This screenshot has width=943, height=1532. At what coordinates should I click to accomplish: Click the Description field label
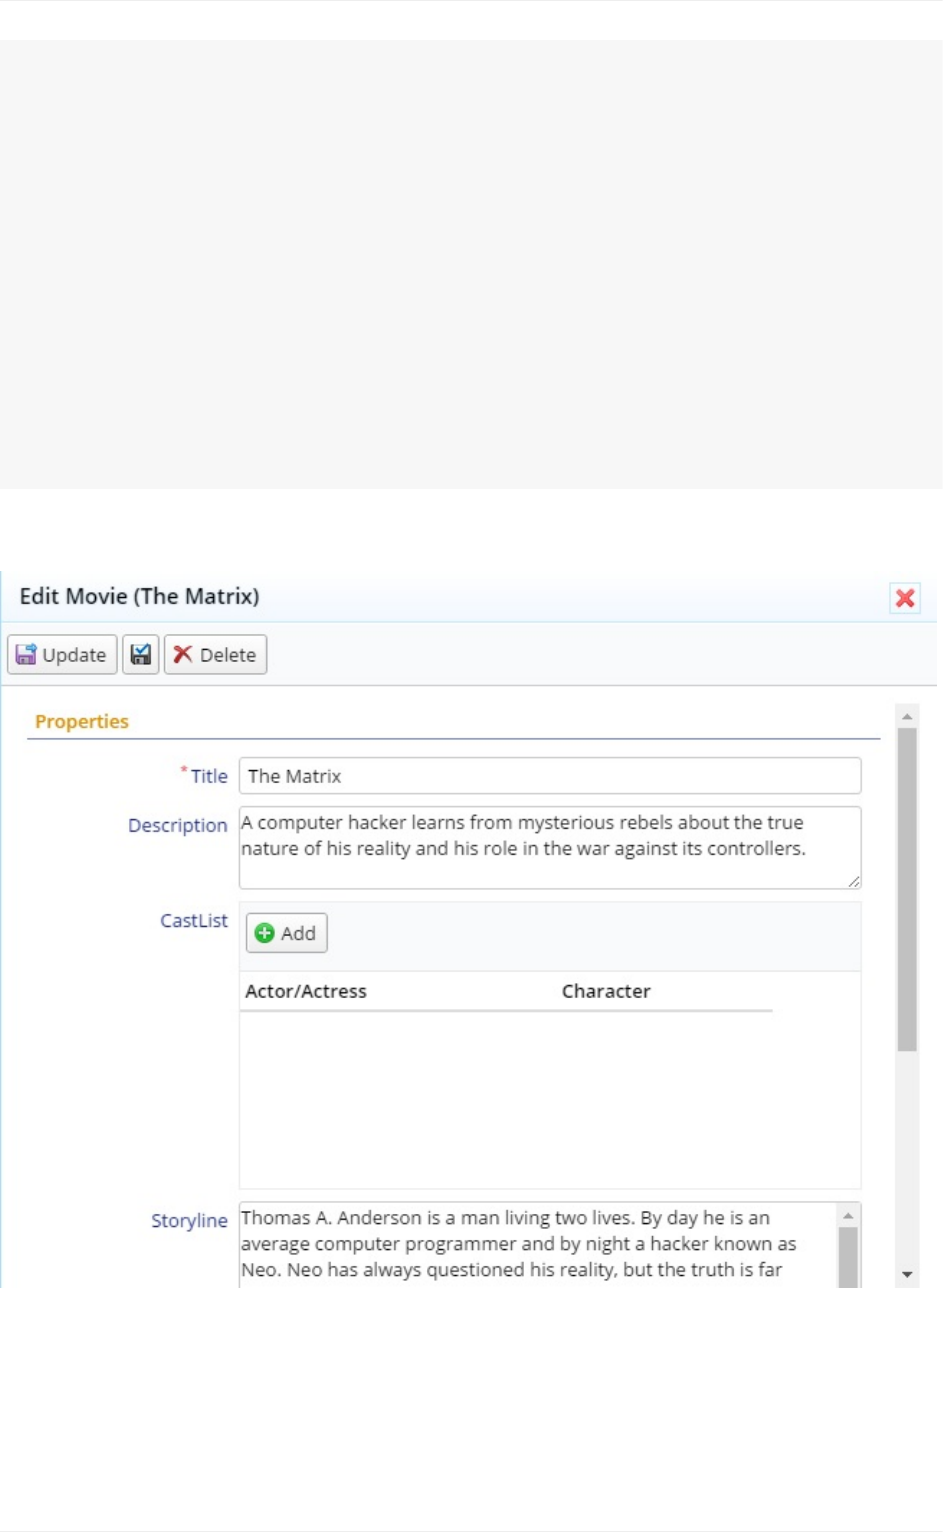[178, 826]
